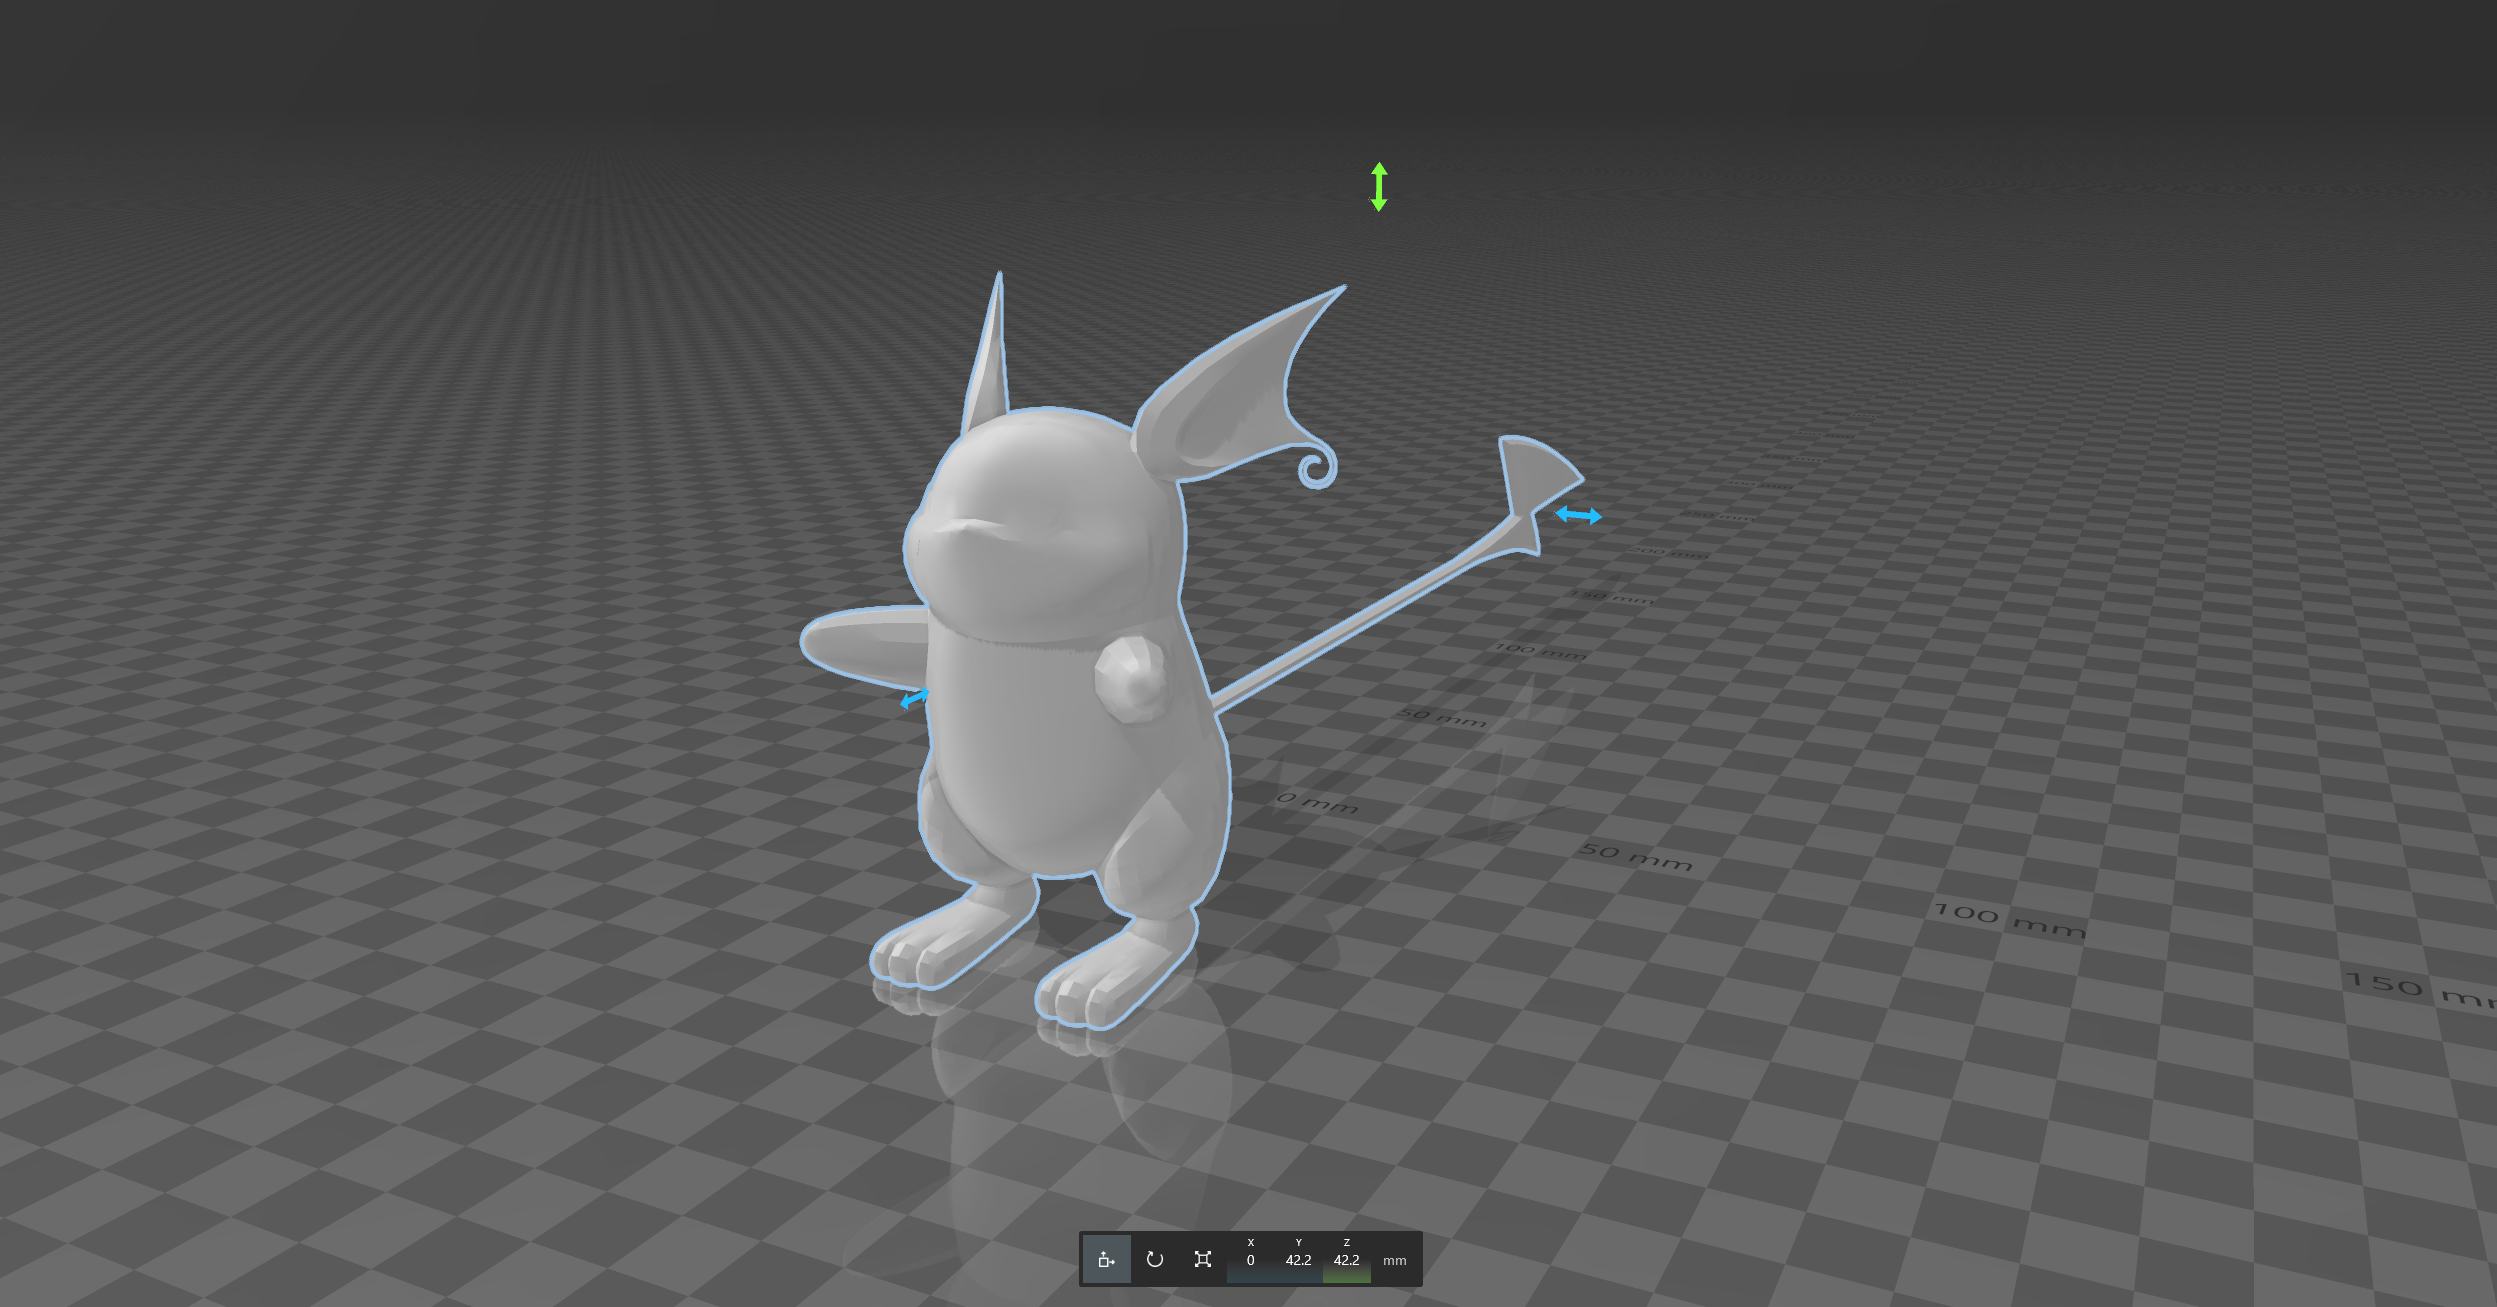Click the green Z position field
The height and width of the screenshot is (1307, 2497).
[x=1346, y=1259]
